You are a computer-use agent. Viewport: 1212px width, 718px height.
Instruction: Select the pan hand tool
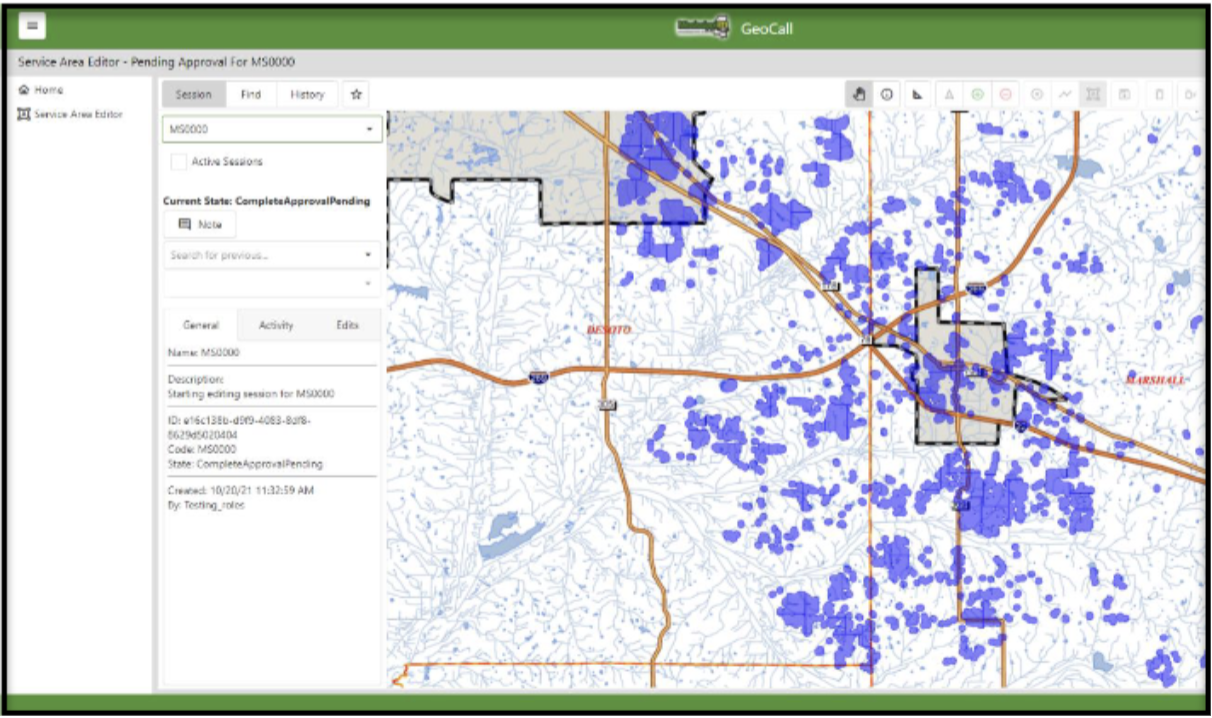click(x=858, y=94)
